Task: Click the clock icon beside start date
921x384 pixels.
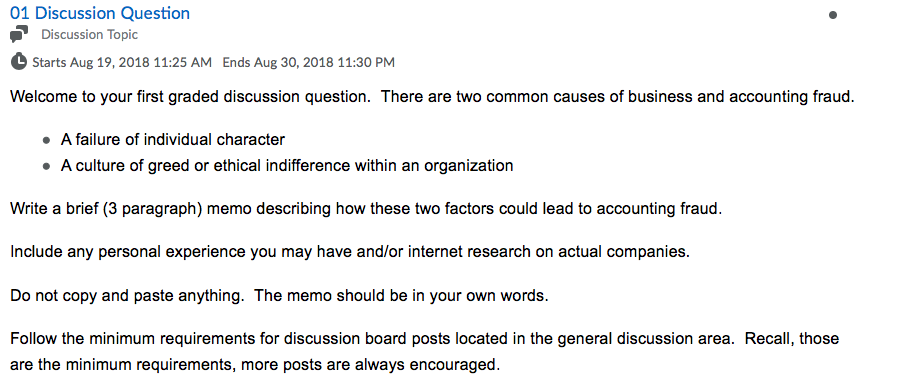Action: click(x=19, y=61)
